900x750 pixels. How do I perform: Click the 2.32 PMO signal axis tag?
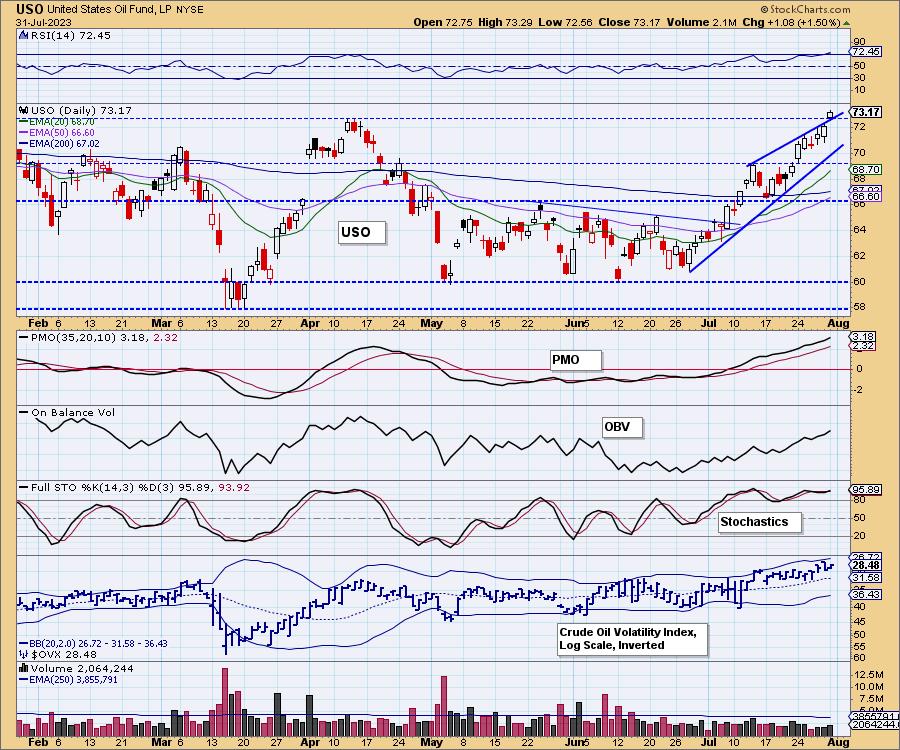coord(863,345)
